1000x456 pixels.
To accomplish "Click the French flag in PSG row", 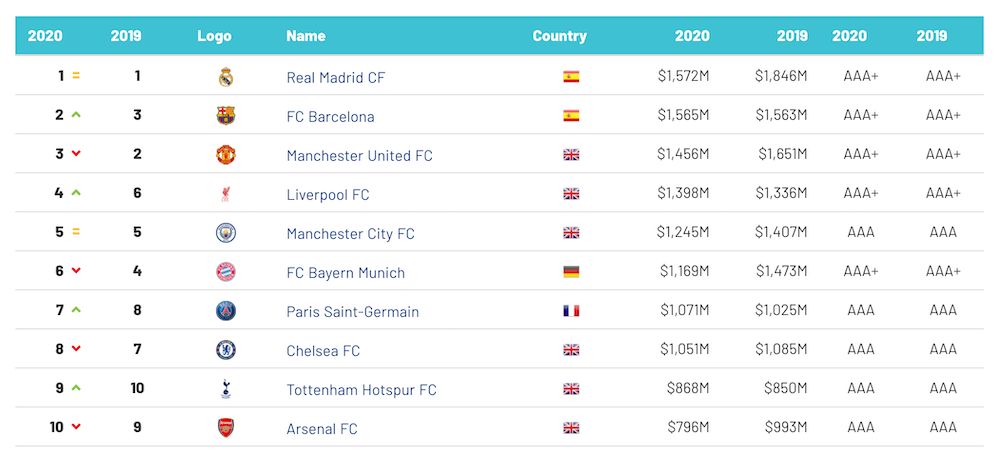I will pos(571,311).
